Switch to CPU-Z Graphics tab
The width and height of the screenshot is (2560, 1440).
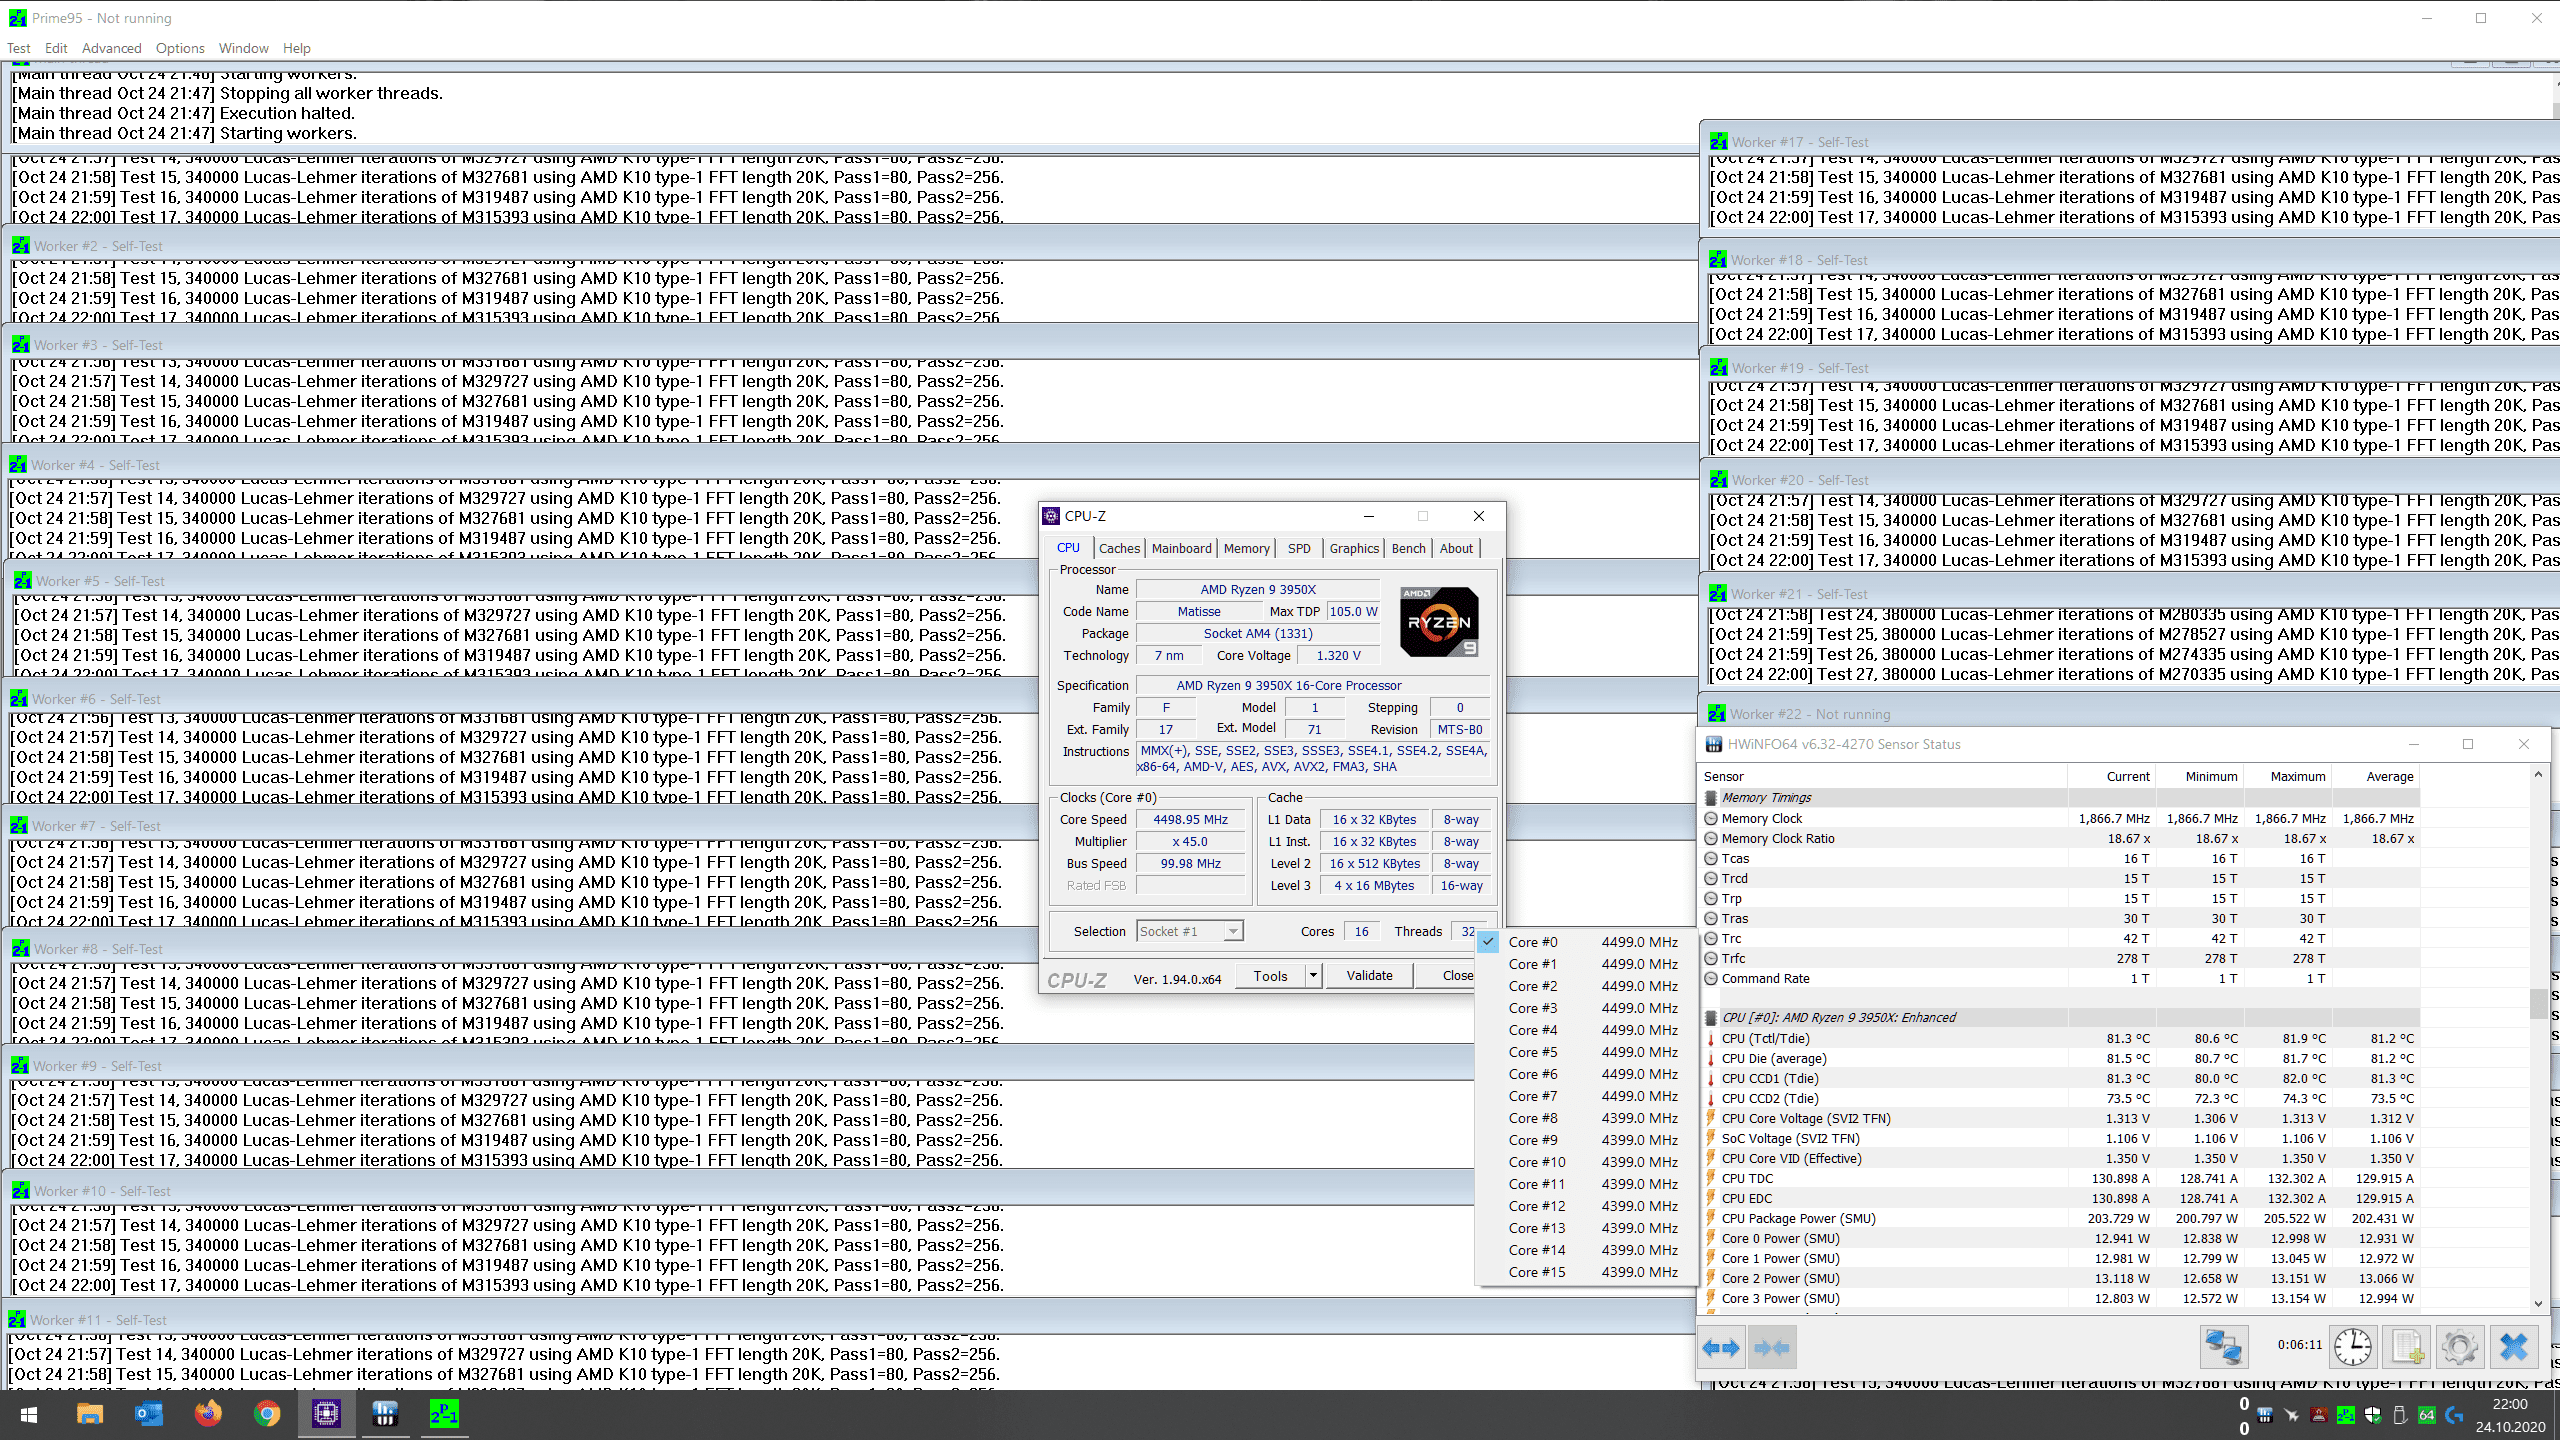[1354, 548]
